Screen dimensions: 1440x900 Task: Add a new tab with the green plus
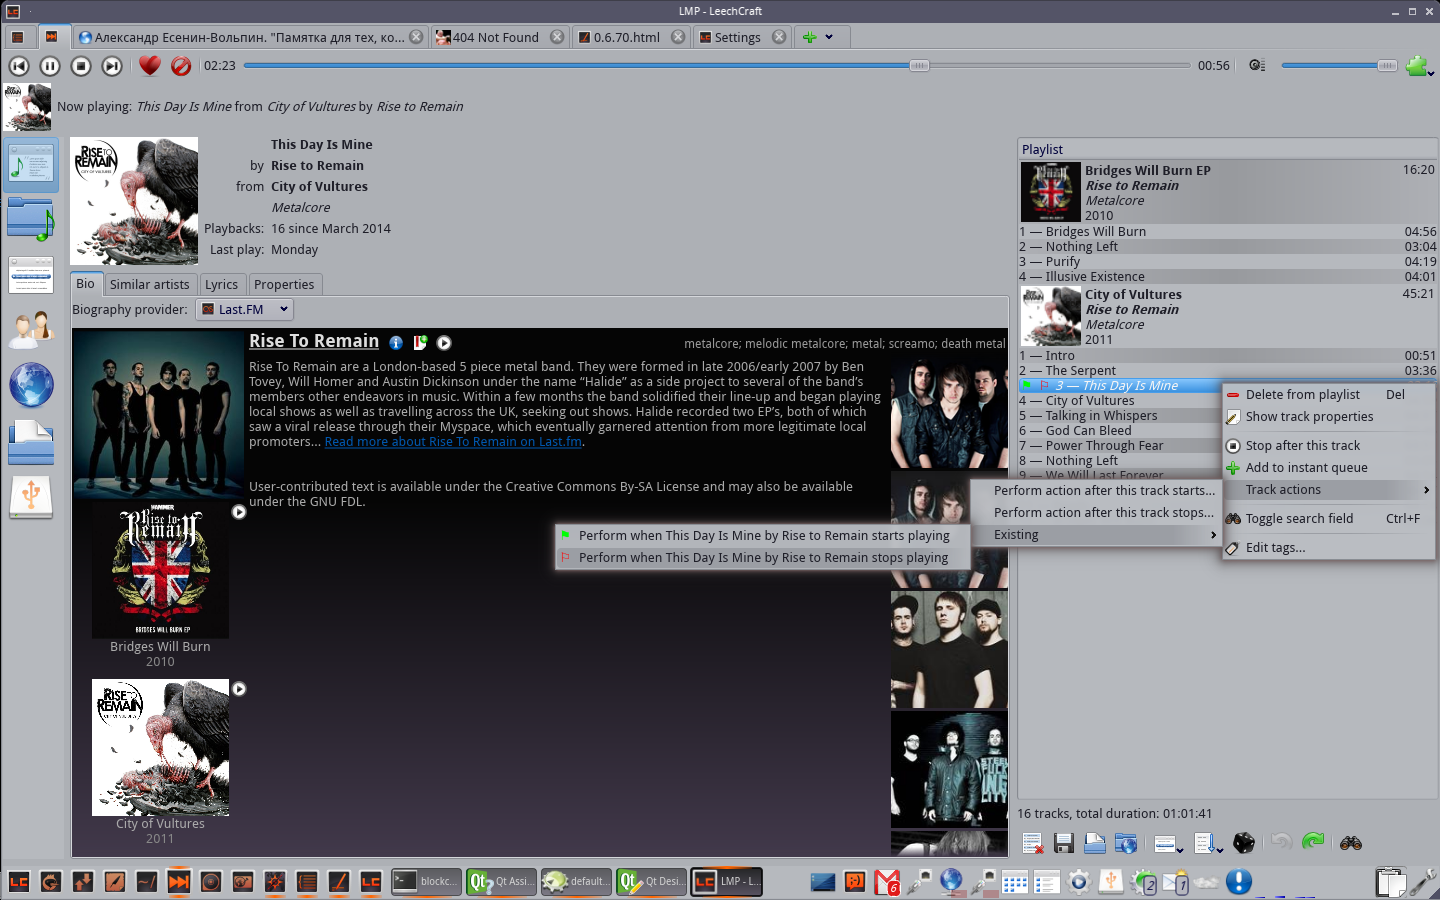[810, 37]
